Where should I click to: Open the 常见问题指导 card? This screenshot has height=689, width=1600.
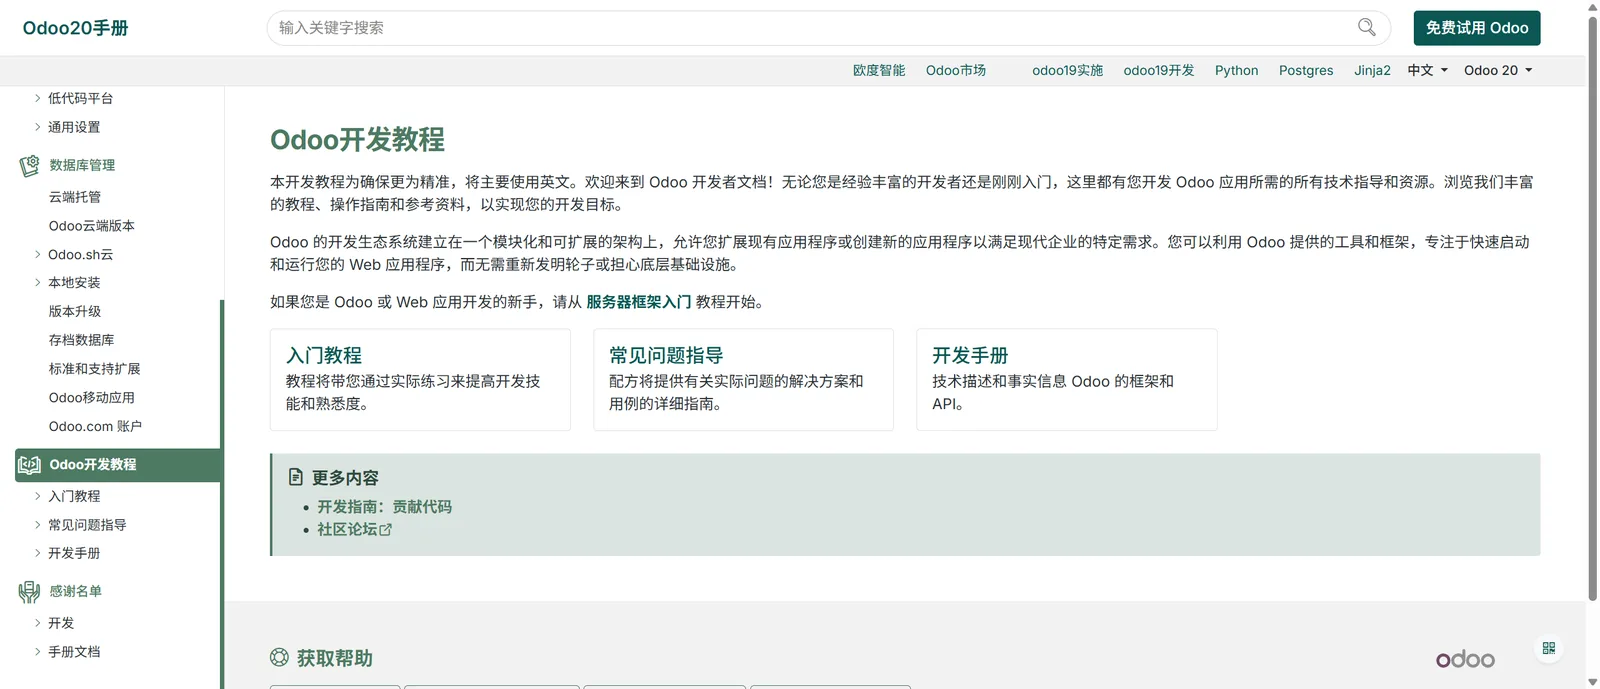click(x=743, y=380)
